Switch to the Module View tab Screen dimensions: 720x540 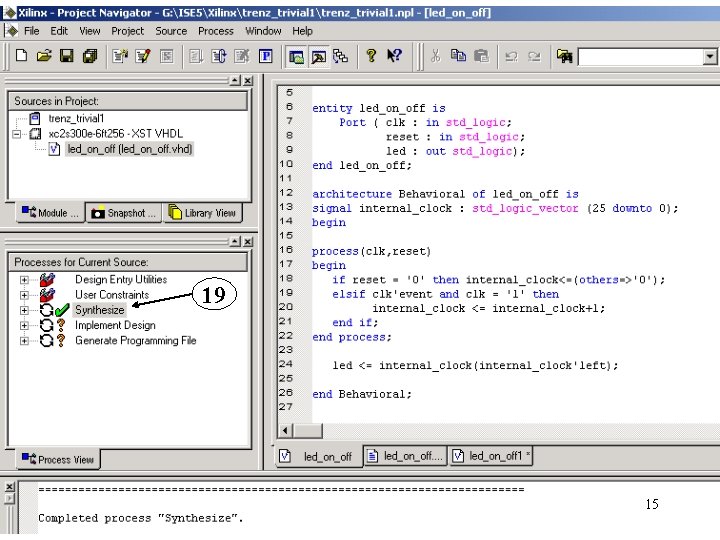(51, 213)
